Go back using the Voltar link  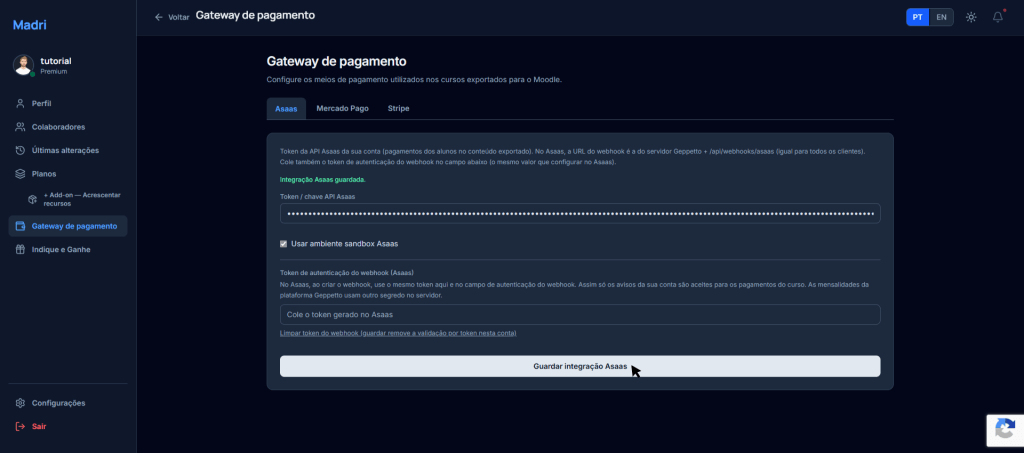point(171,17)
